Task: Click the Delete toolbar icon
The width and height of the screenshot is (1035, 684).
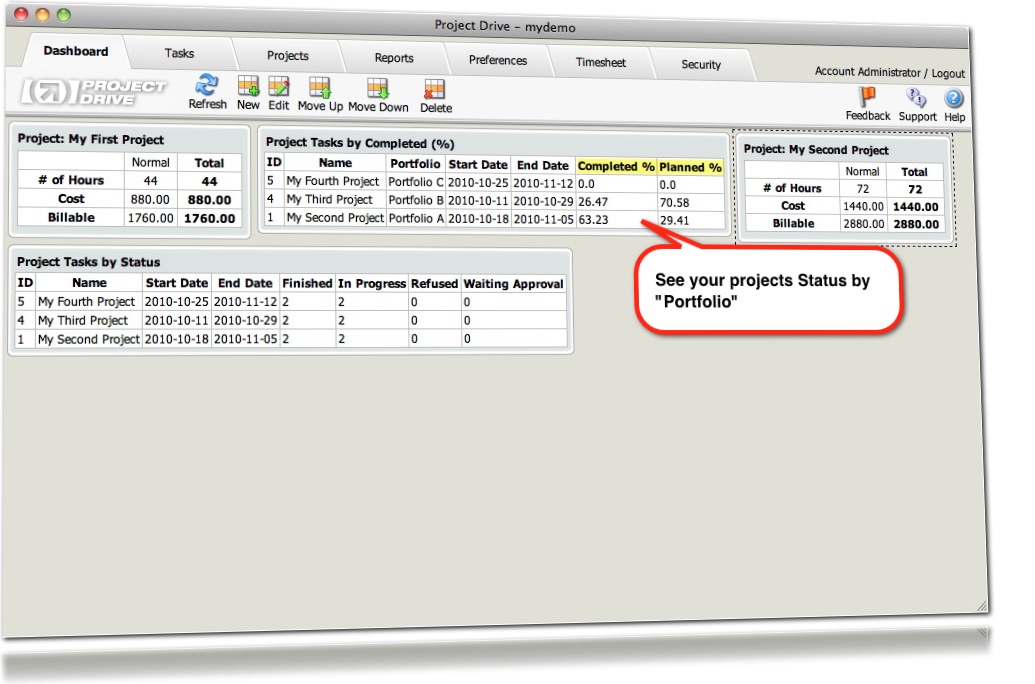Action: pyautogui.click(x=434, y=90)
